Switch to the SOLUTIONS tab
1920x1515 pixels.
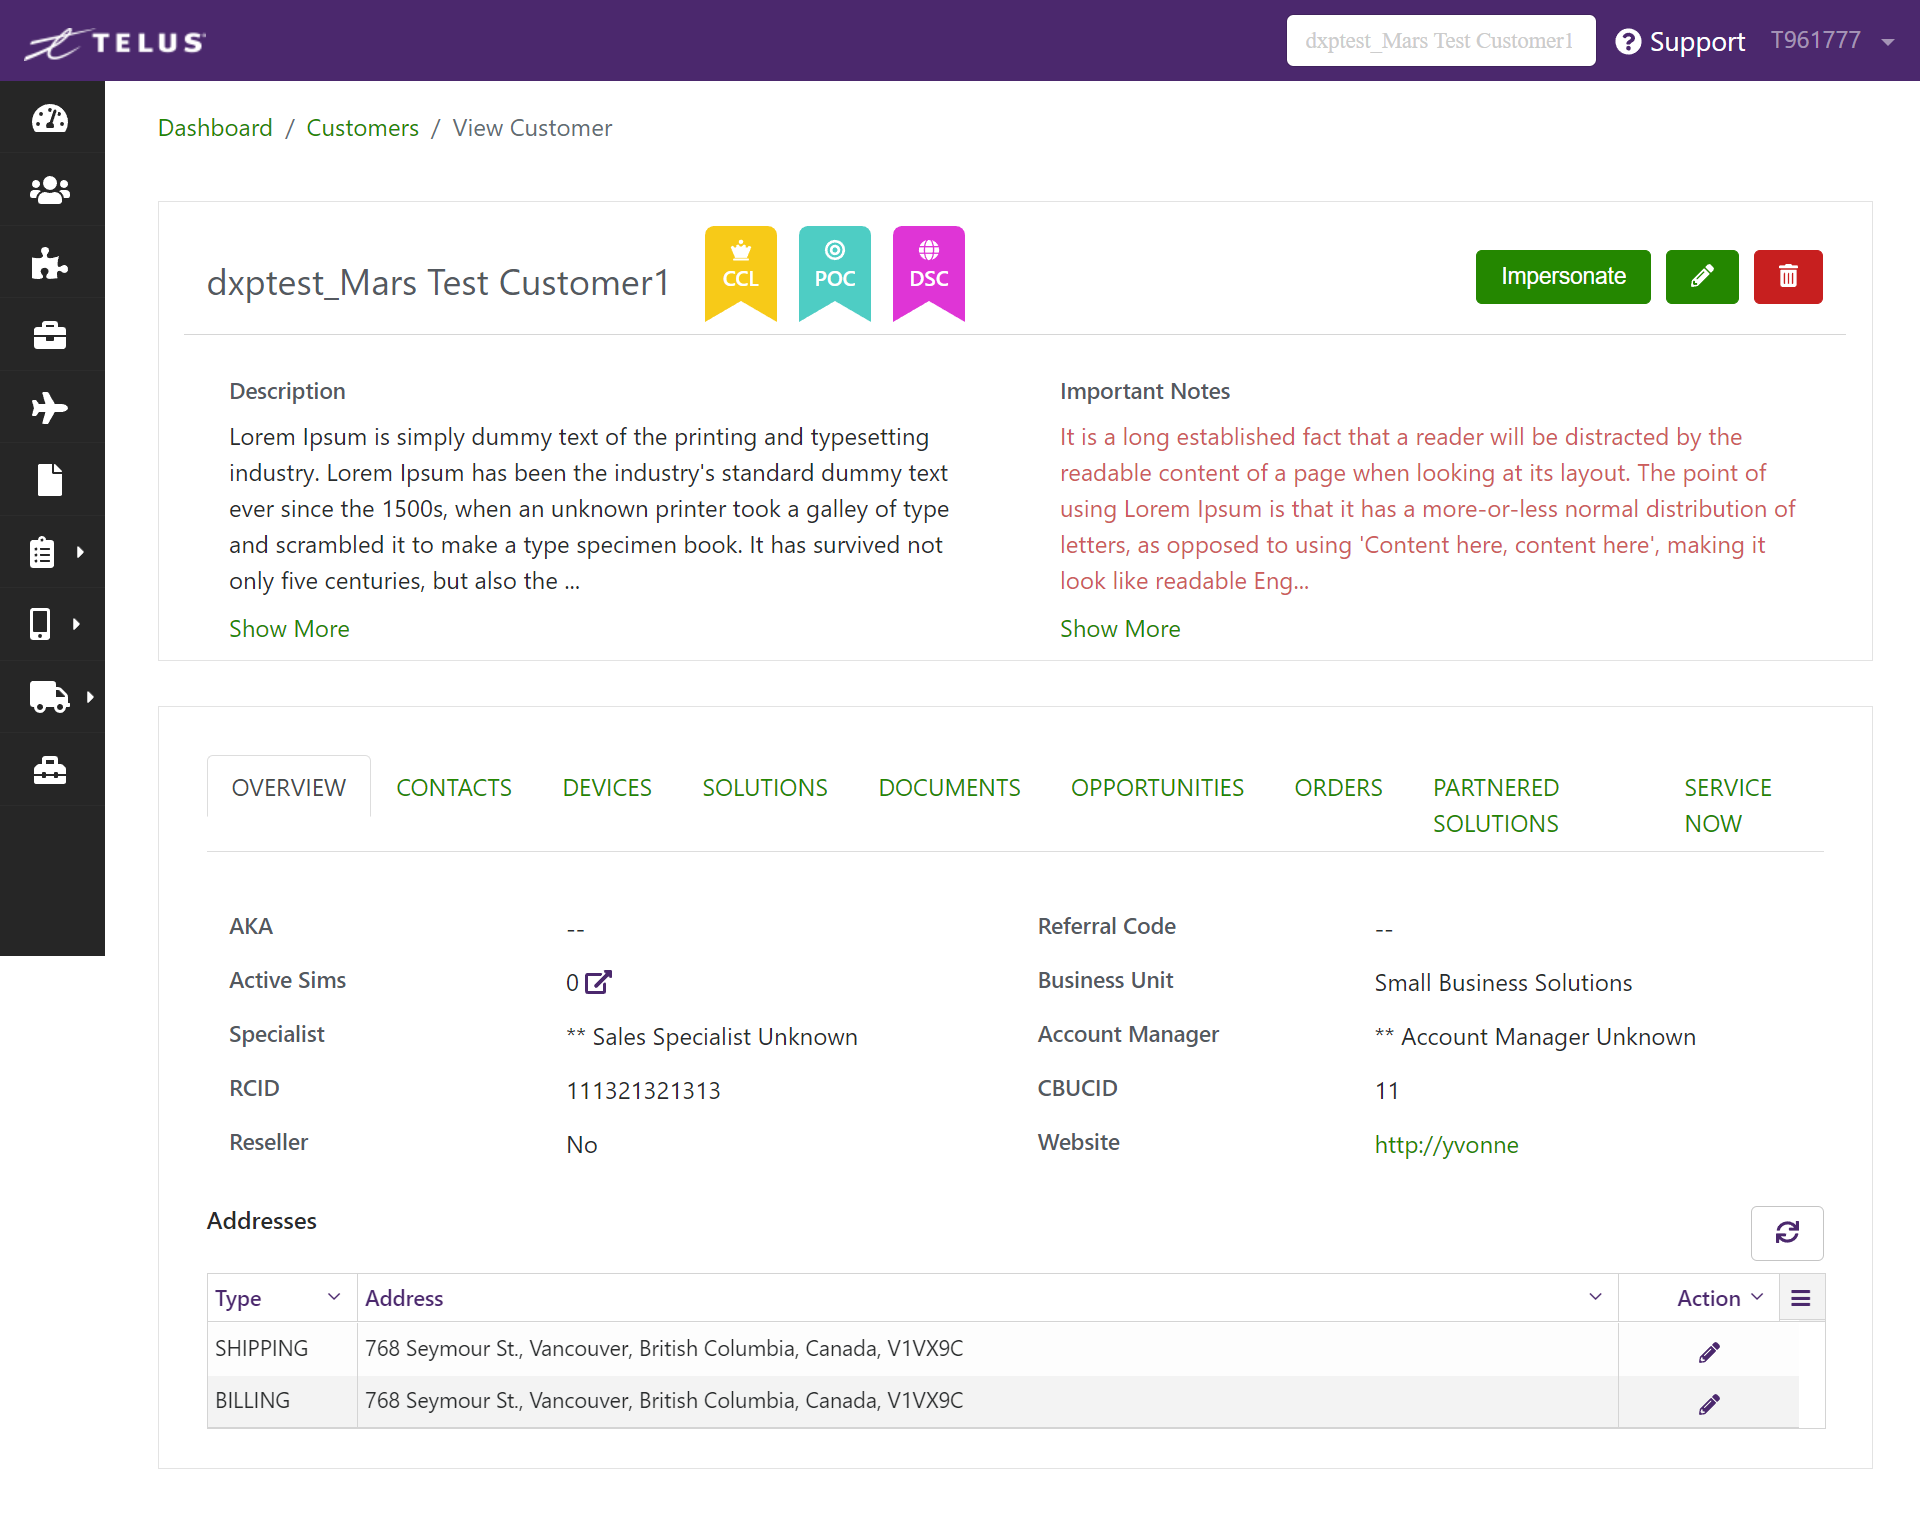pos(765,788)
